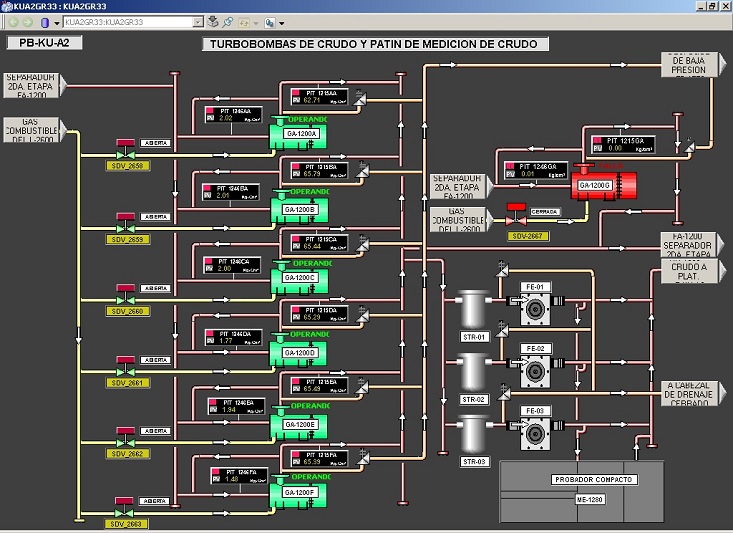Click the FE-02 flow meter icon
Screen dimensions: 733x533
535,370
